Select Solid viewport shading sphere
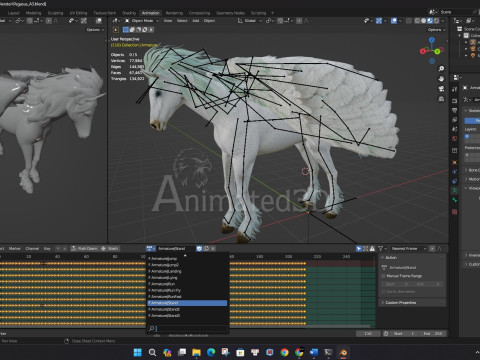Image resolution: width=480 pixels, height=360 pixels. coord(424,21)
